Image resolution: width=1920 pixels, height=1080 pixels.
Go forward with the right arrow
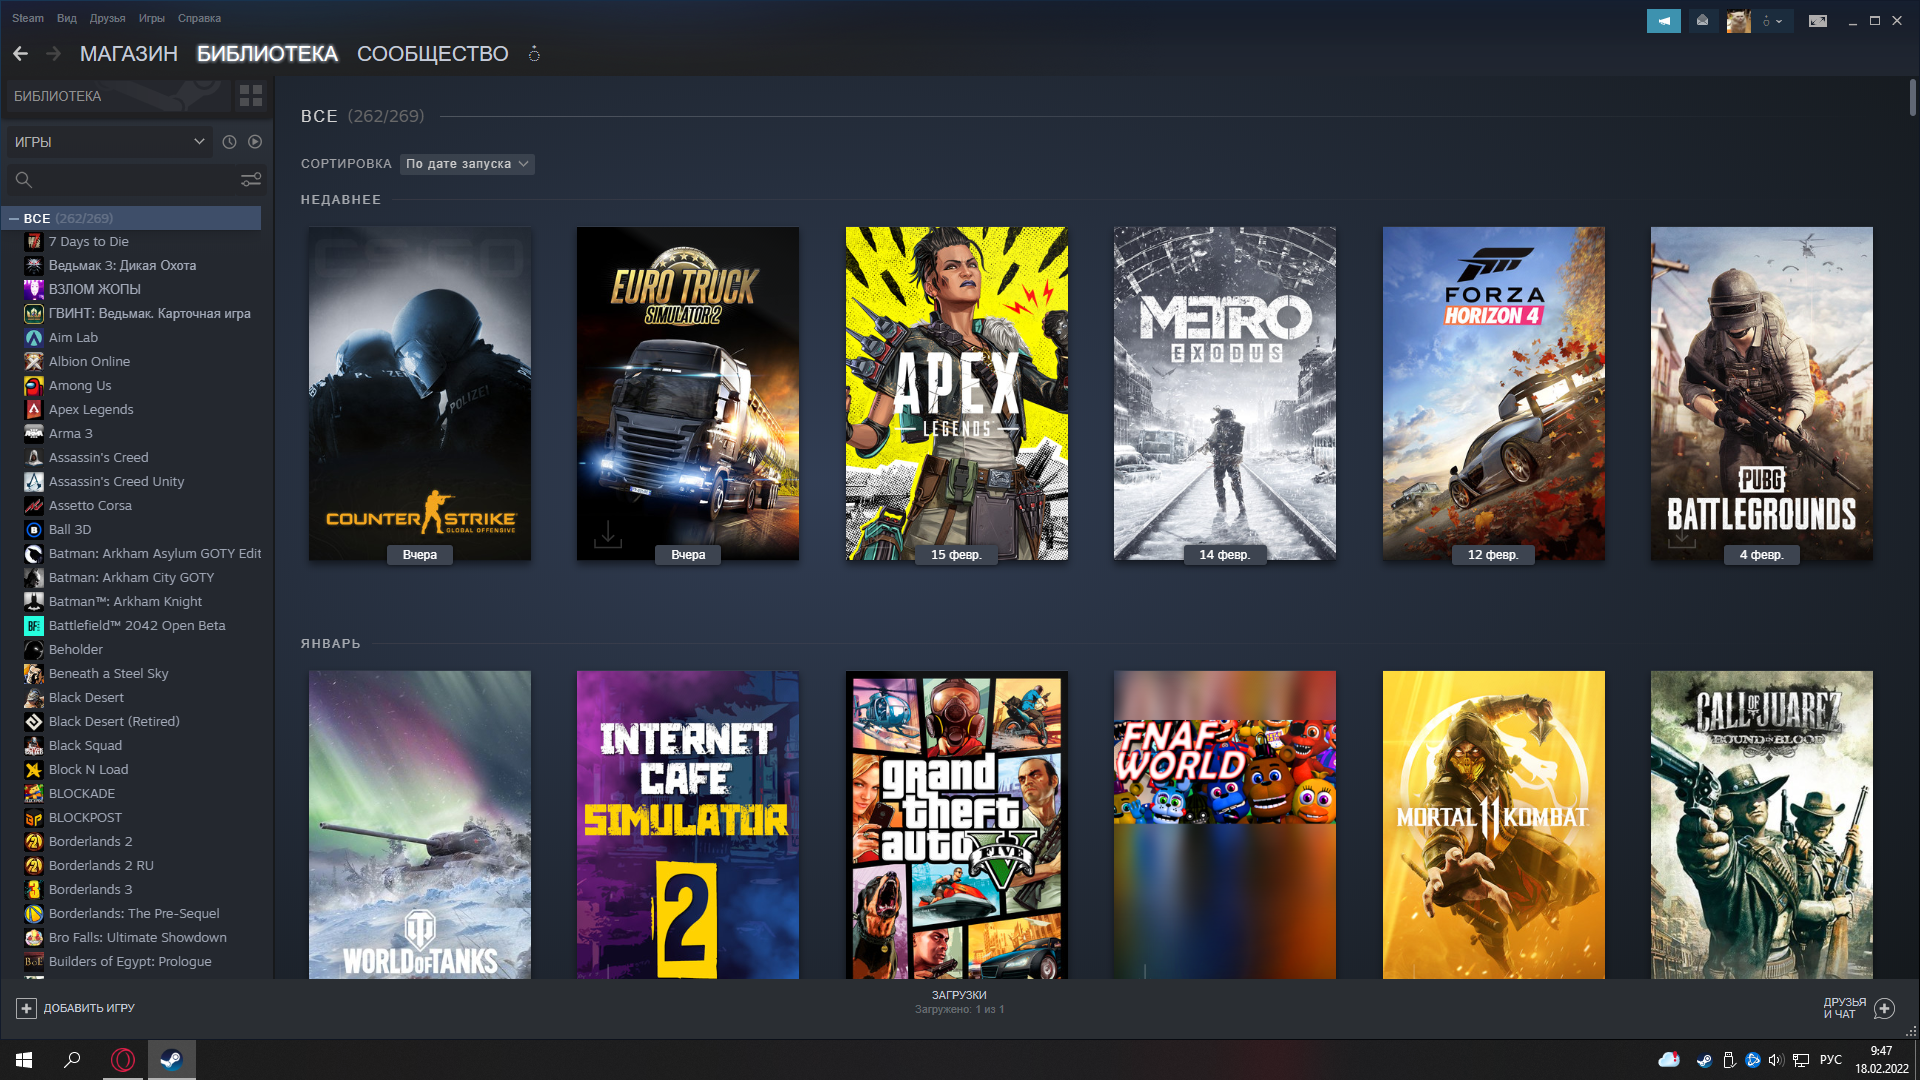54,54
